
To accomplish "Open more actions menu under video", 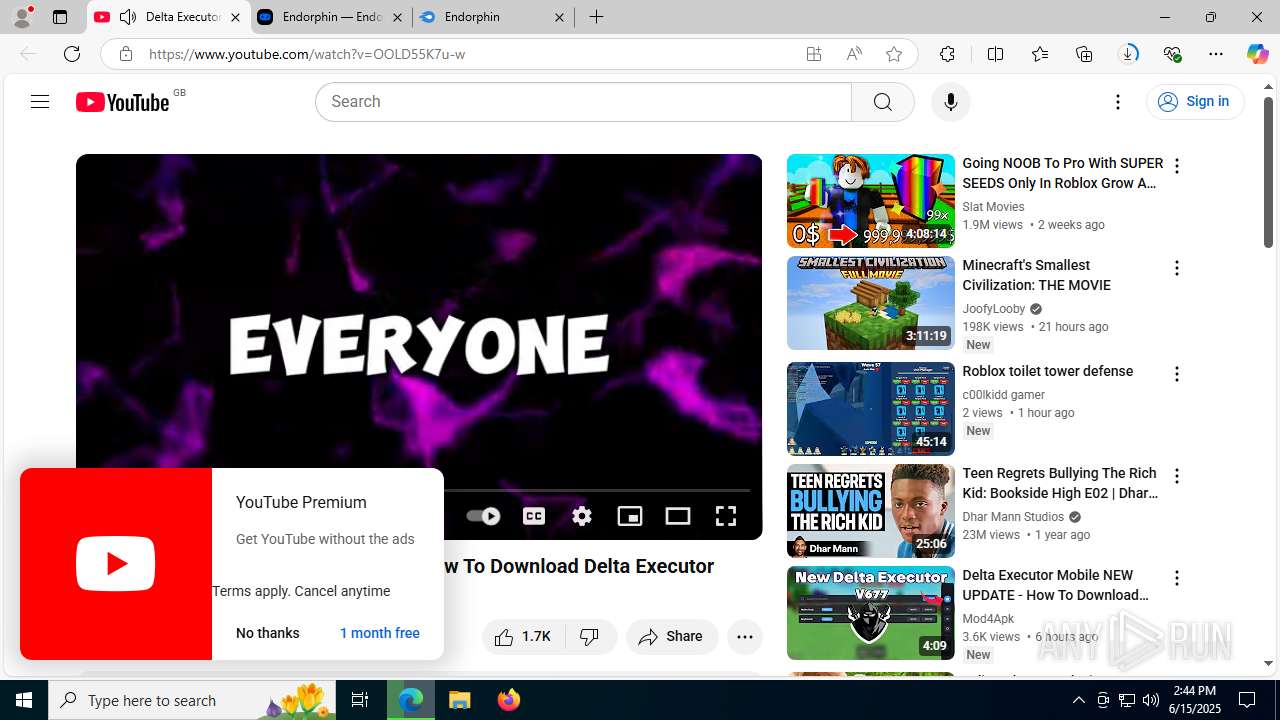I will tap(745, 637).
